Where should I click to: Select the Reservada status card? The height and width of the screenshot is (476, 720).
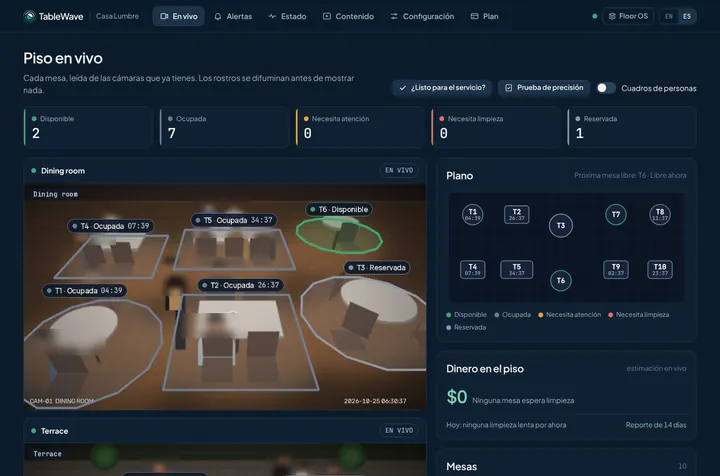pyautogui.click(x=632, y=127)
